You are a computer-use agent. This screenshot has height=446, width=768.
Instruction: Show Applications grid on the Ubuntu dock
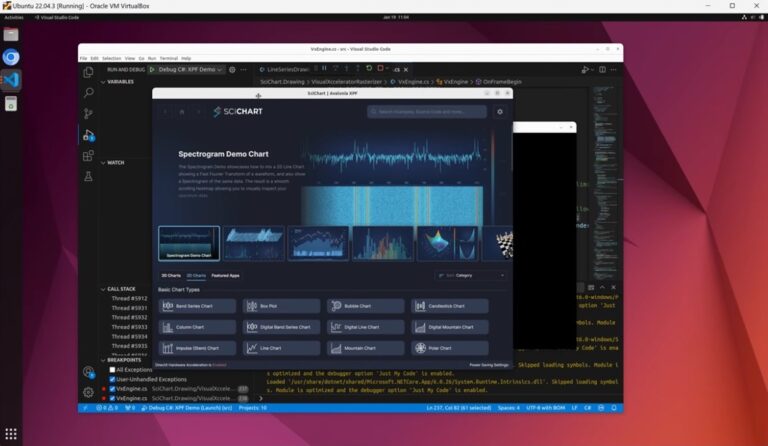pos(11,434)
